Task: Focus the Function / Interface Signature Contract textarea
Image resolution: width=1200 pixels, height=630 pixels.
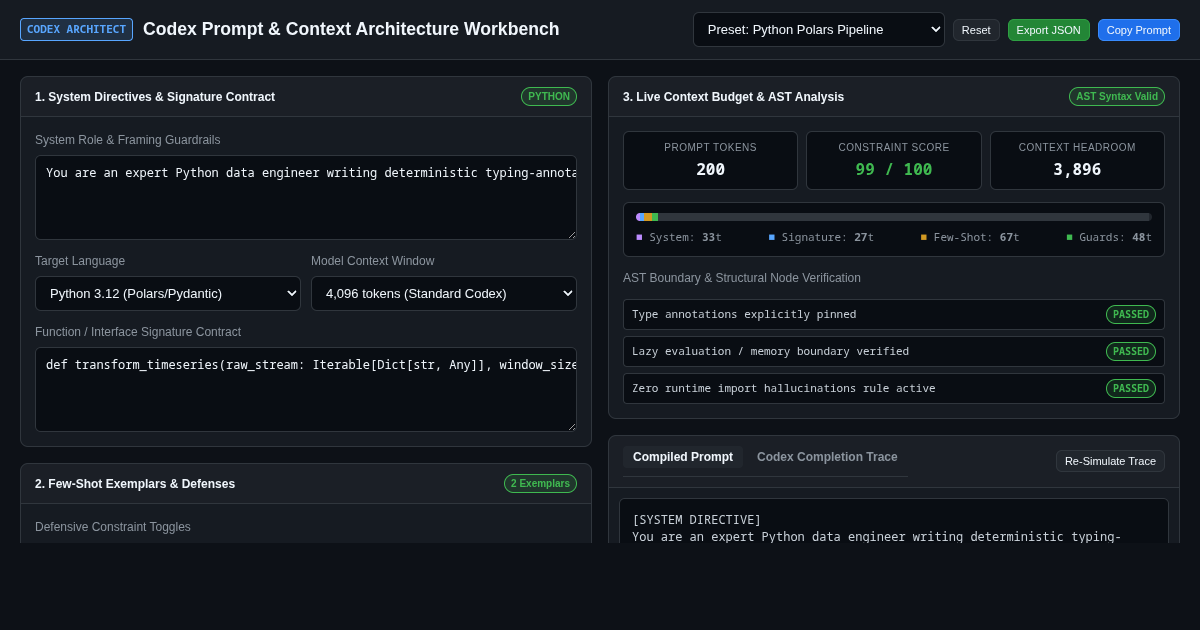Action: click(306, 389)
